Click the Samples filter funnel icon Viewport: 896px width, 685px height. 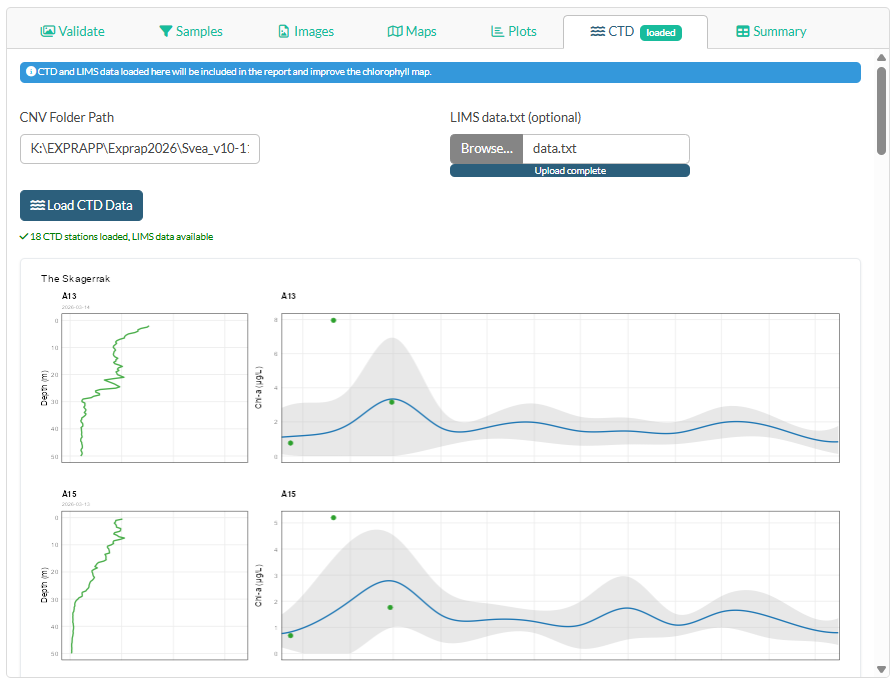pyautogui.click(x=165, y=32)
